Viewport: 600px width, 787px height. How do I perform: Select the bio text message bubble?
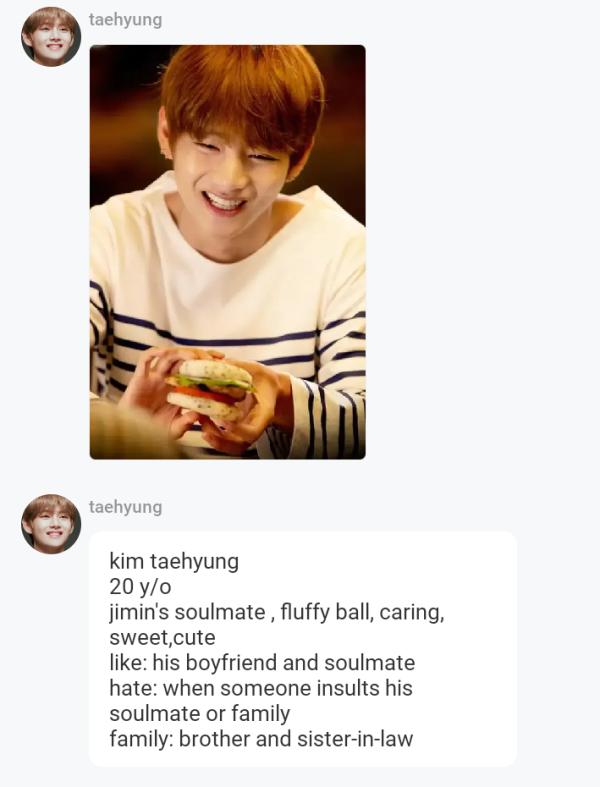click(x=303, y=648)
